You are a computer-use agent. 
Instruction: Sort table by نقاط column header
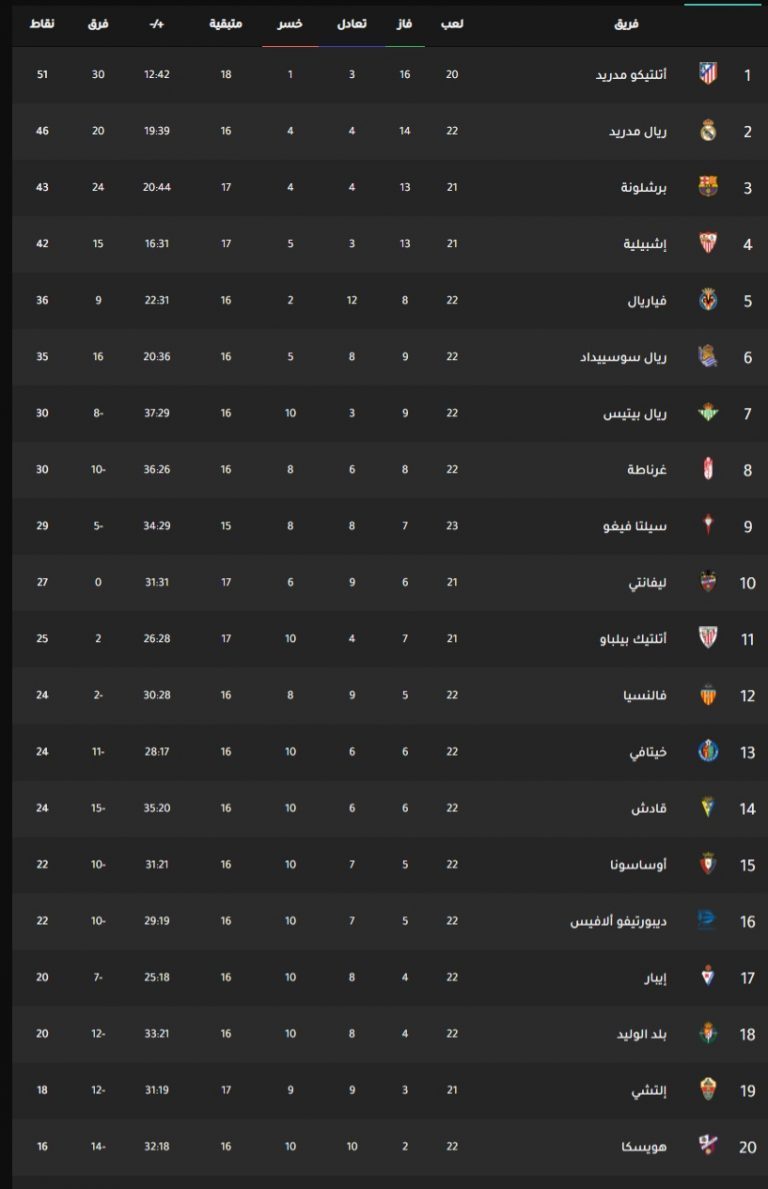click(x=42, y=24)
